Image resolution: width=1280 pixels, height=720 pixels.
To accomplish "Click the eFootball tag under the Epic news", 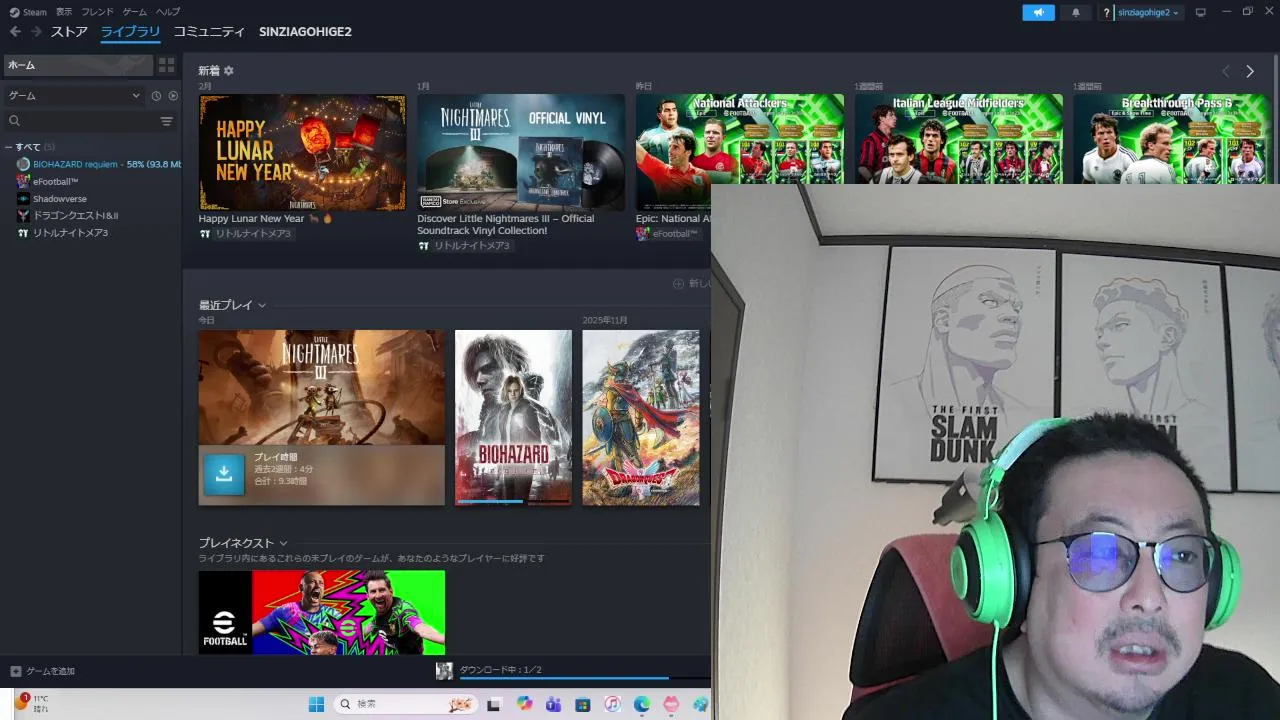I will 668,234.
